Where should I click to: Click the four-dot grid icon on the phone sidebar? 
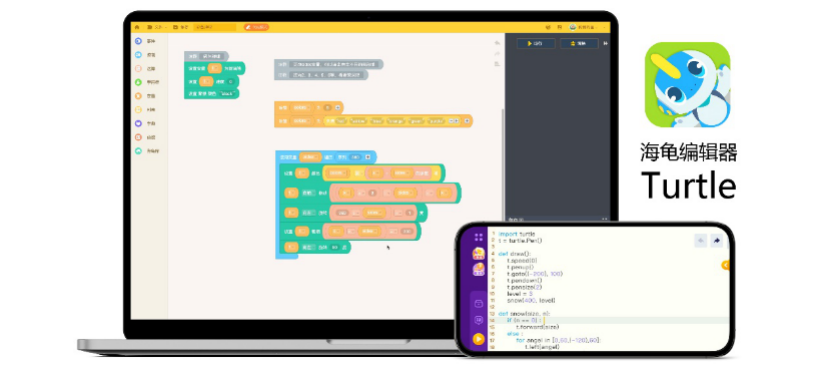[479, 237]
